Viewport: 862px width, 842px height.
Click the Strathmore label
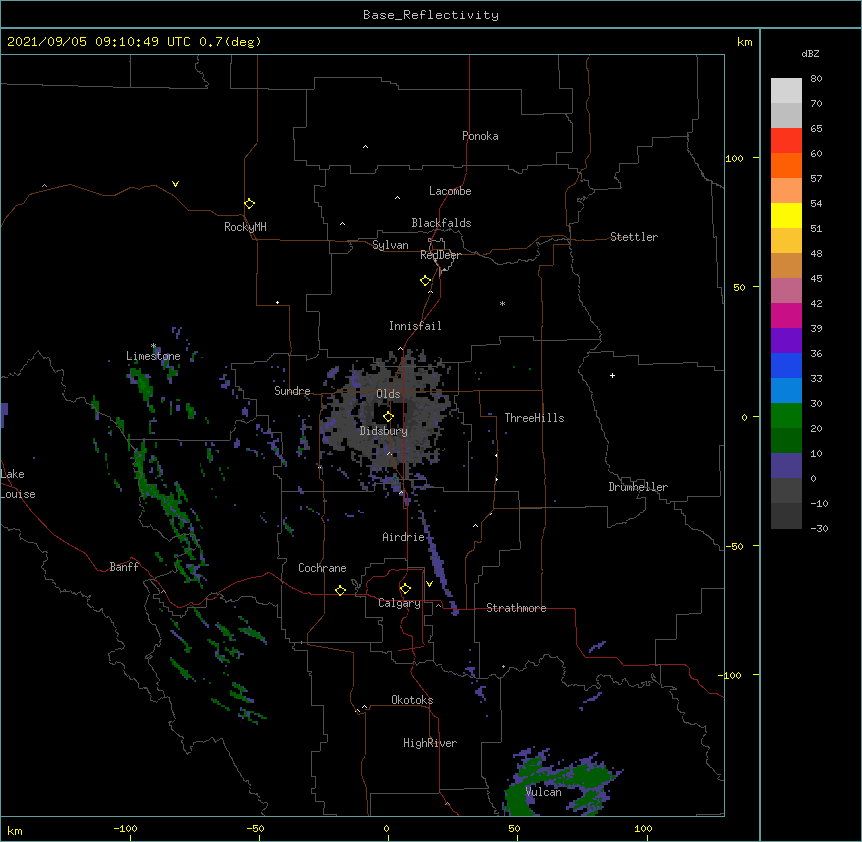[x=516, y=608]
